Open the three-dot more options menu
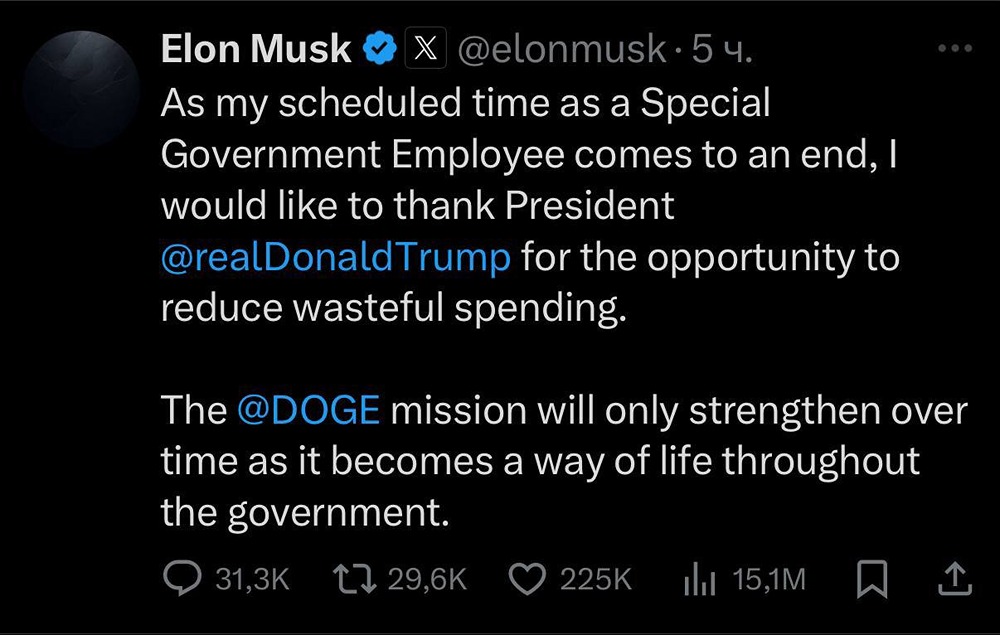 coord(955,49)
